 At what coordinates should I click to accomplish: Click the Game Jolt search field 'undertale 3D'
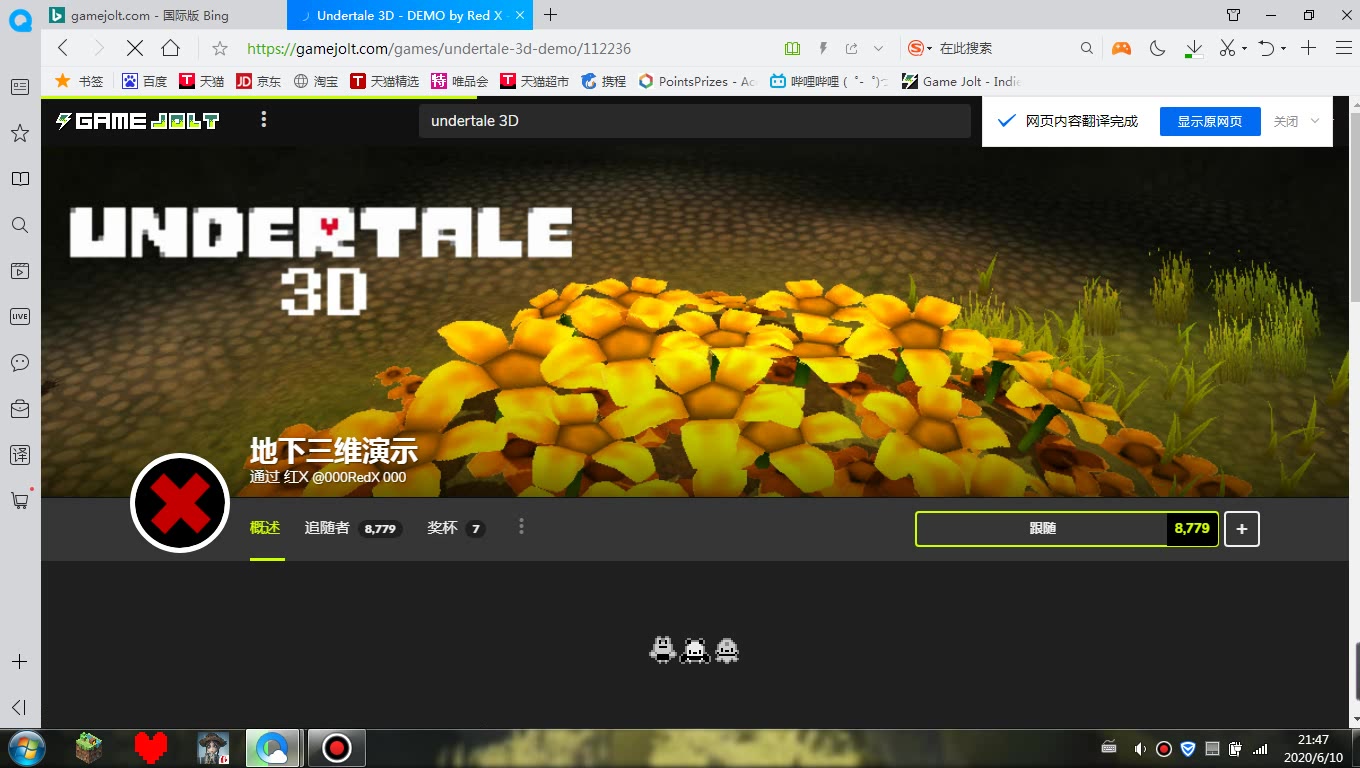point(695,121)
